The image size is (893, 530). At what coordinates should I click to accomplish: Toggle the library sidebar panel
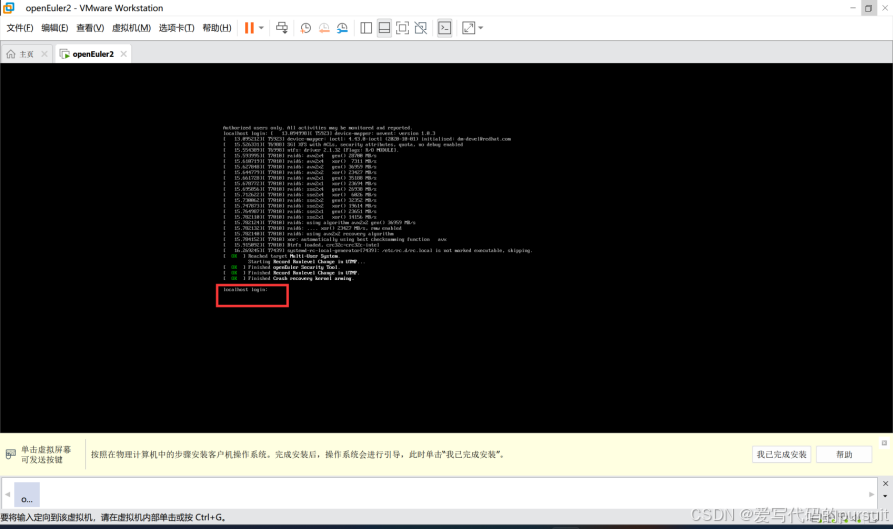click(366, 28)
